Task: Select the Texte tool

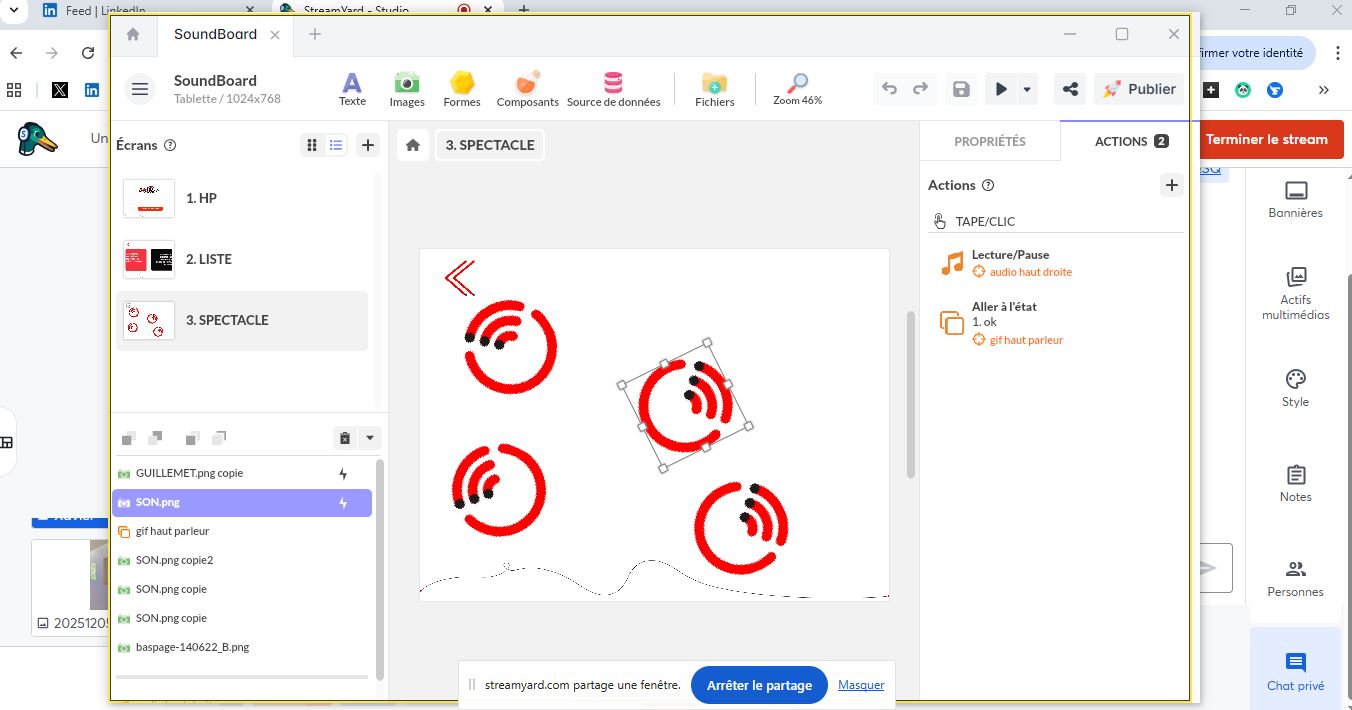Action: pyautogui.click(x=352, y=88)
